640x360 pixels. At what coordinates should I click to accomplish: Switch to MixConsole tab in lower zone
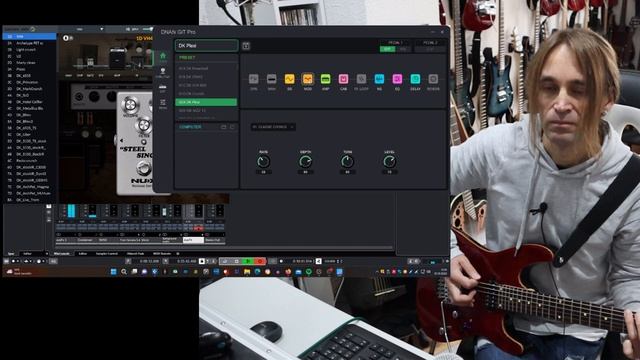click(61, 253)
